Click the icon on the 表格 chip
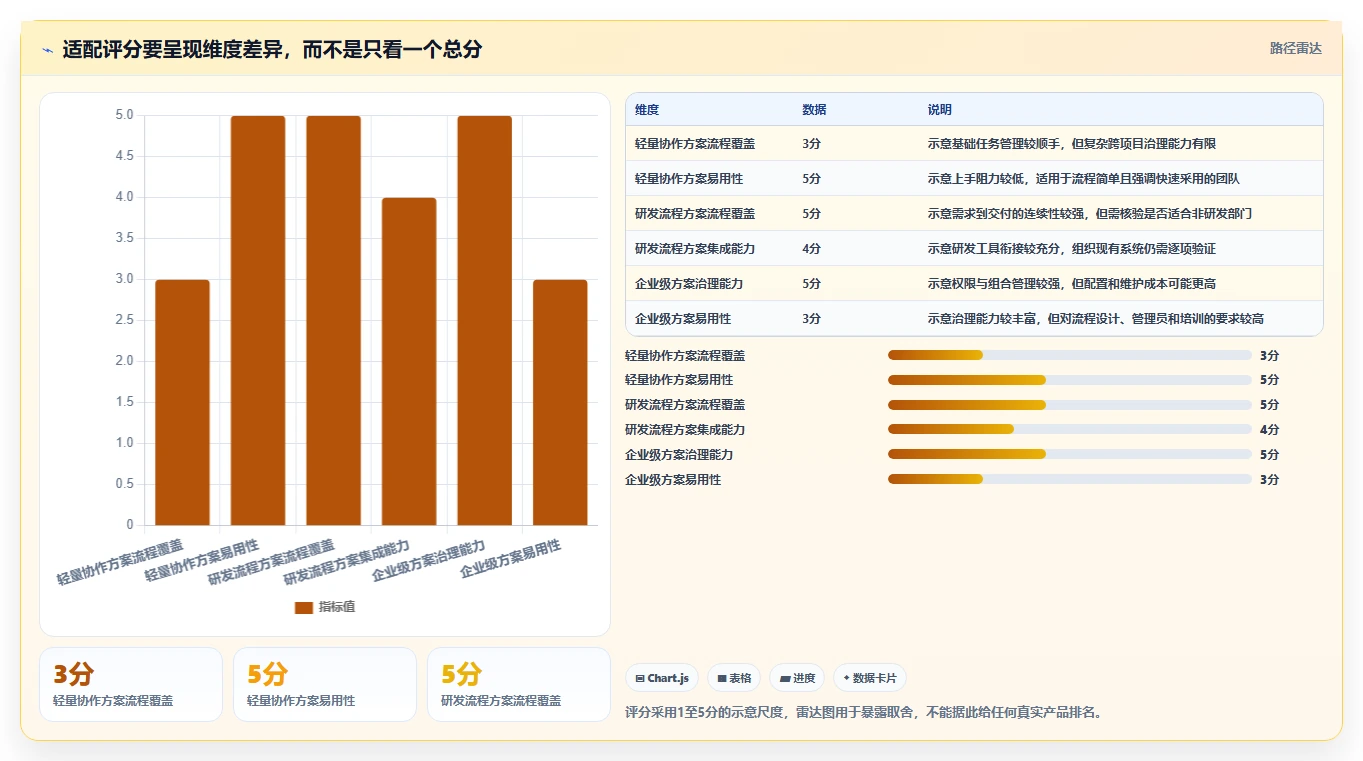Viewport: 1363px width, 761px height. (x=722, y=678)
